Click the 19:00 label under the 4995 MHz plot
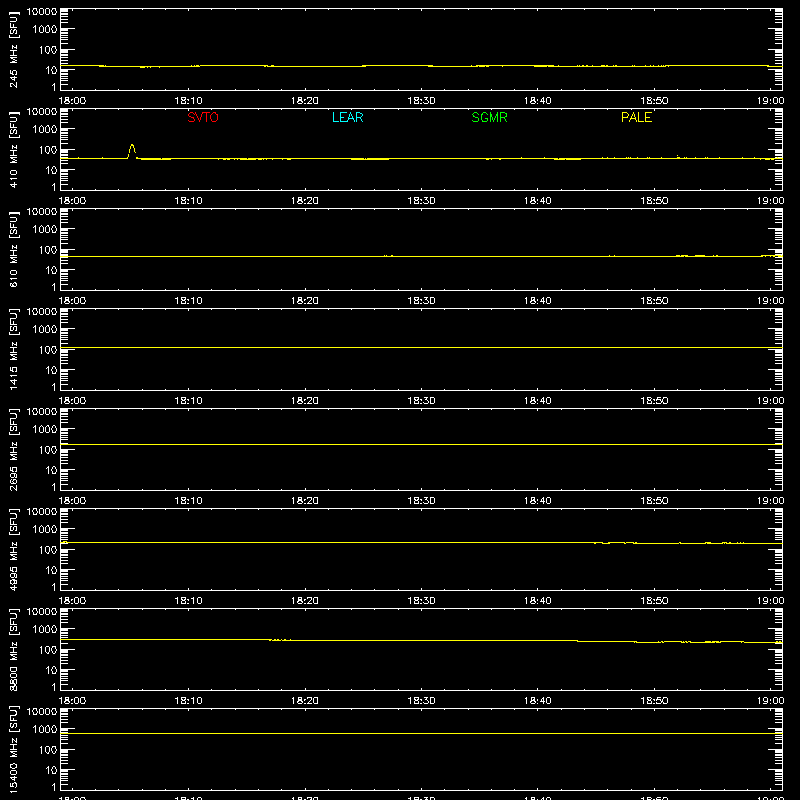The width and height of the screenshot is (800, 800). click(770, 601)
